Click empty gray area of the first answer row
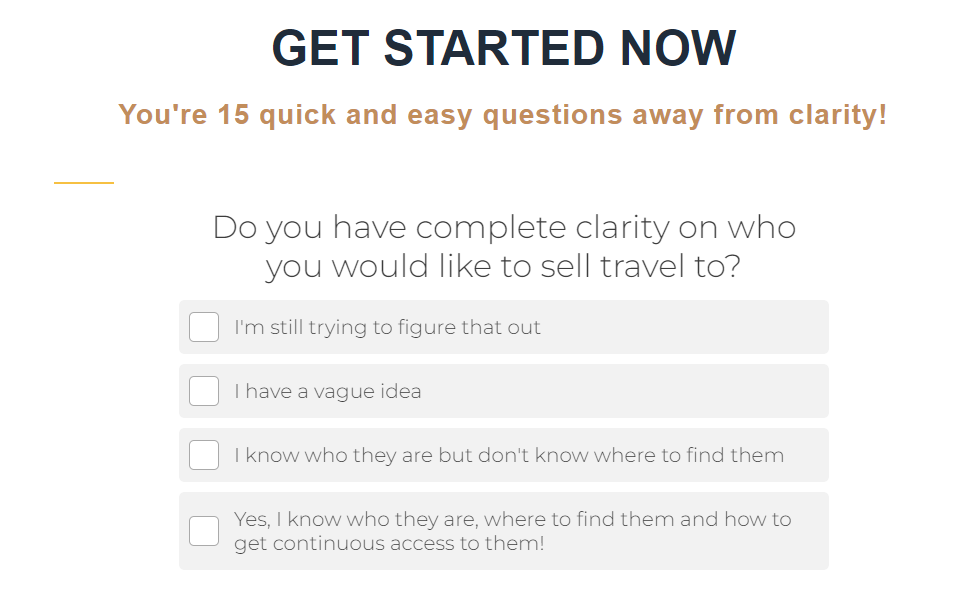 pos(690,327)
